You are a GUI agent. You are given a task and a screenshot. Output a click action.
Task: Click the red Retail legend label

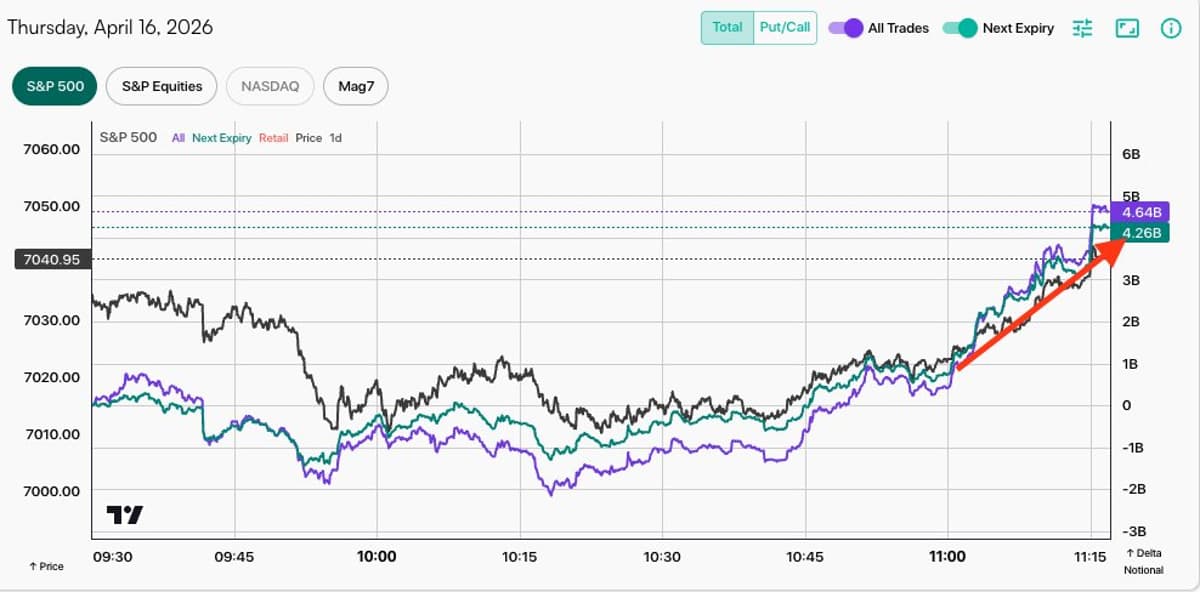(273, 138)
